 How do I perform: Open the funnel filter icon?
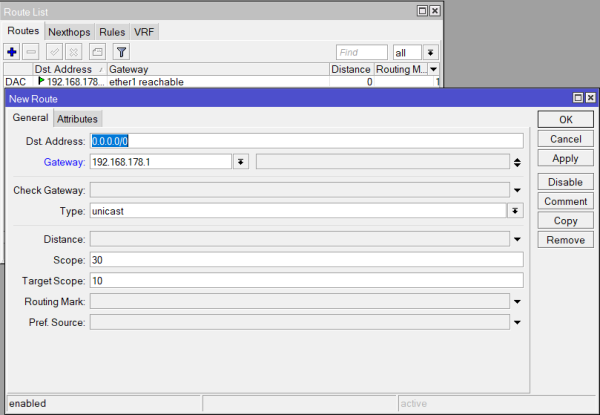tap(121, 51)
